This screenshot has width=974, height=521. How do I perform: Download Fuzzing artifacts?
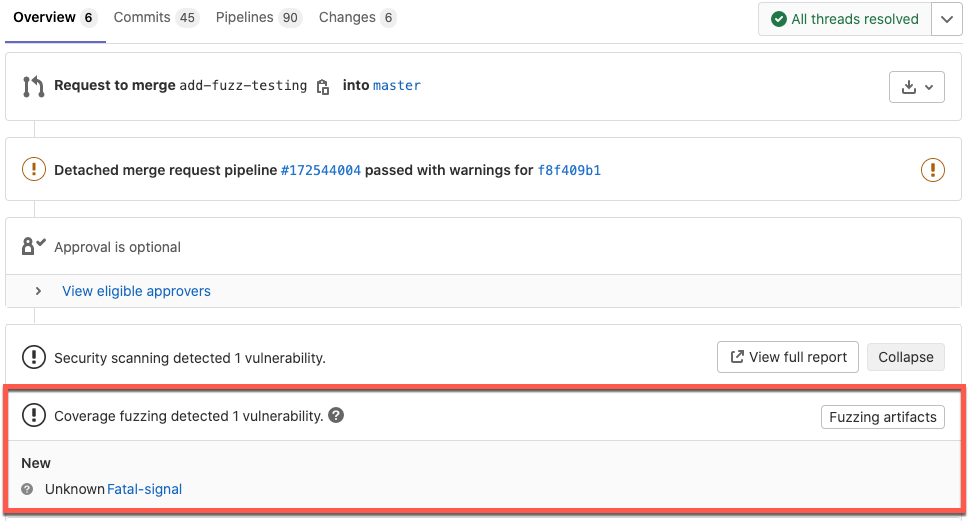(883, 417)
